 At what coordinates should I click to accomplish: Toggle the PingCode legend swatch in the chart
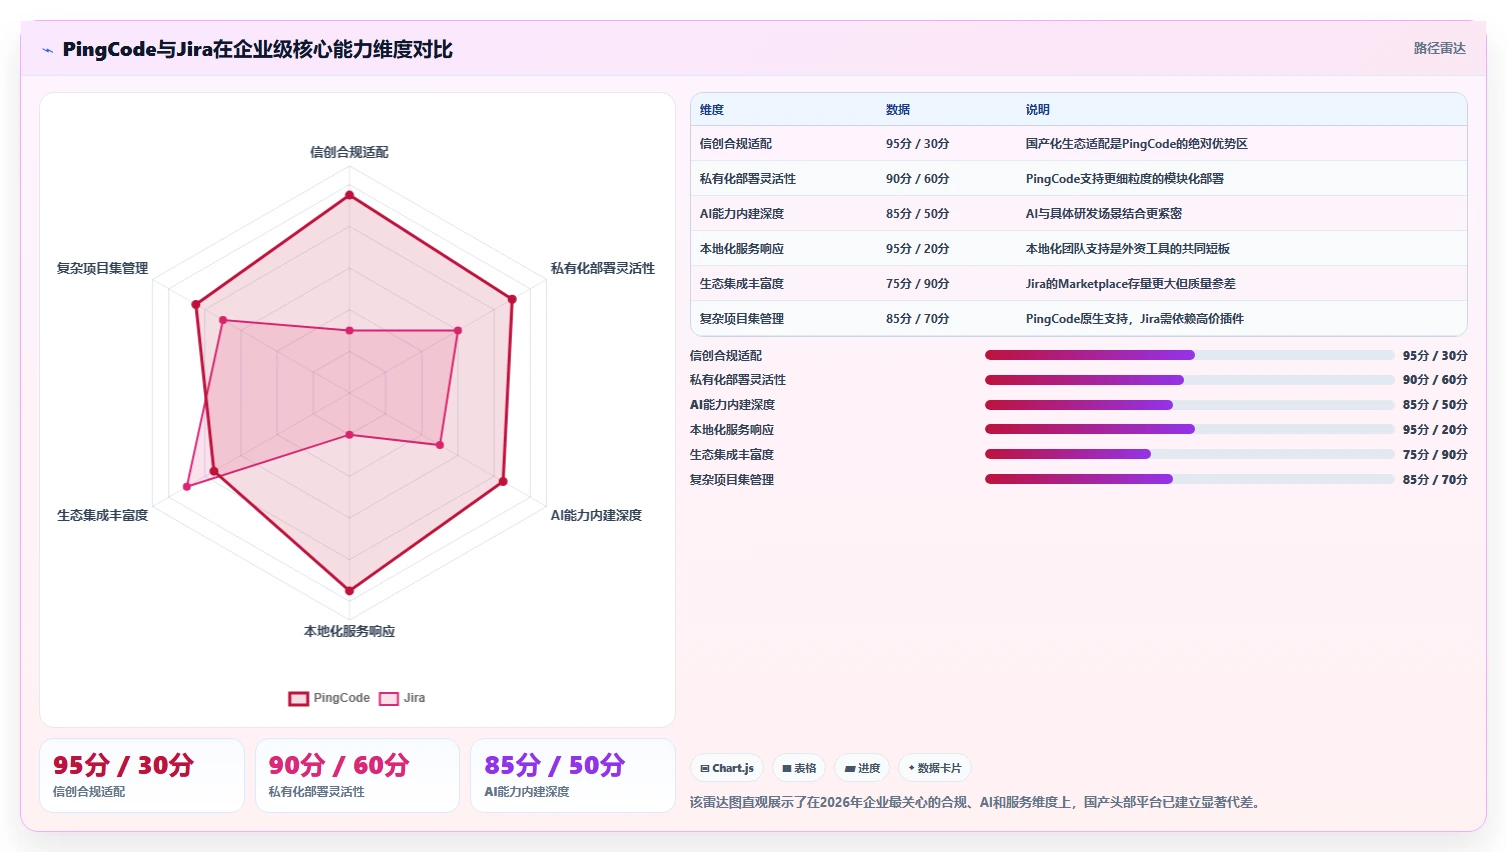tap(299, 699)
